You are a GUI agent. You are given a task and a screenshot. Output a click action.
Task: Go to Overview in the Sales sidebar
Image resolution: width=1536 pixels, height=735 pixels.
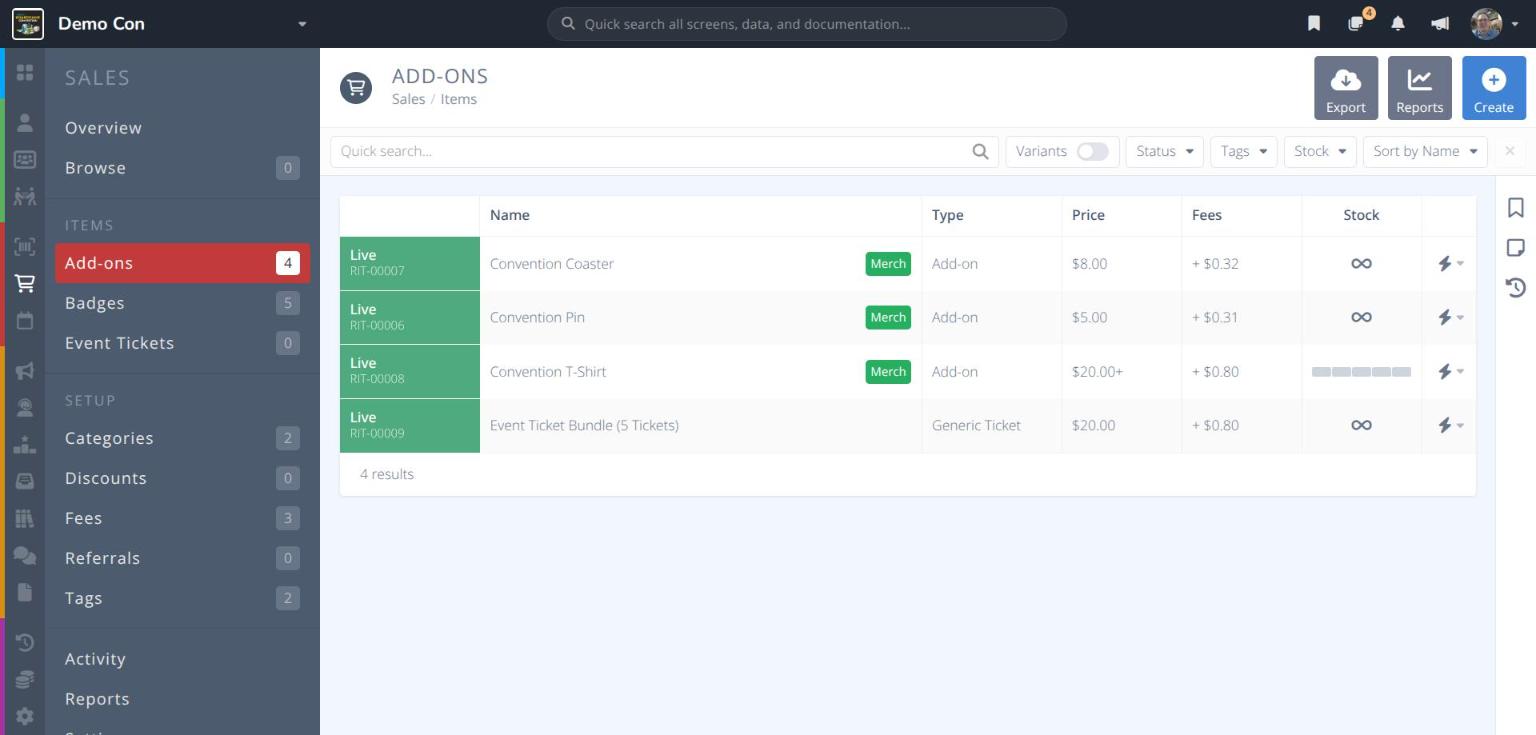[182, 128]
